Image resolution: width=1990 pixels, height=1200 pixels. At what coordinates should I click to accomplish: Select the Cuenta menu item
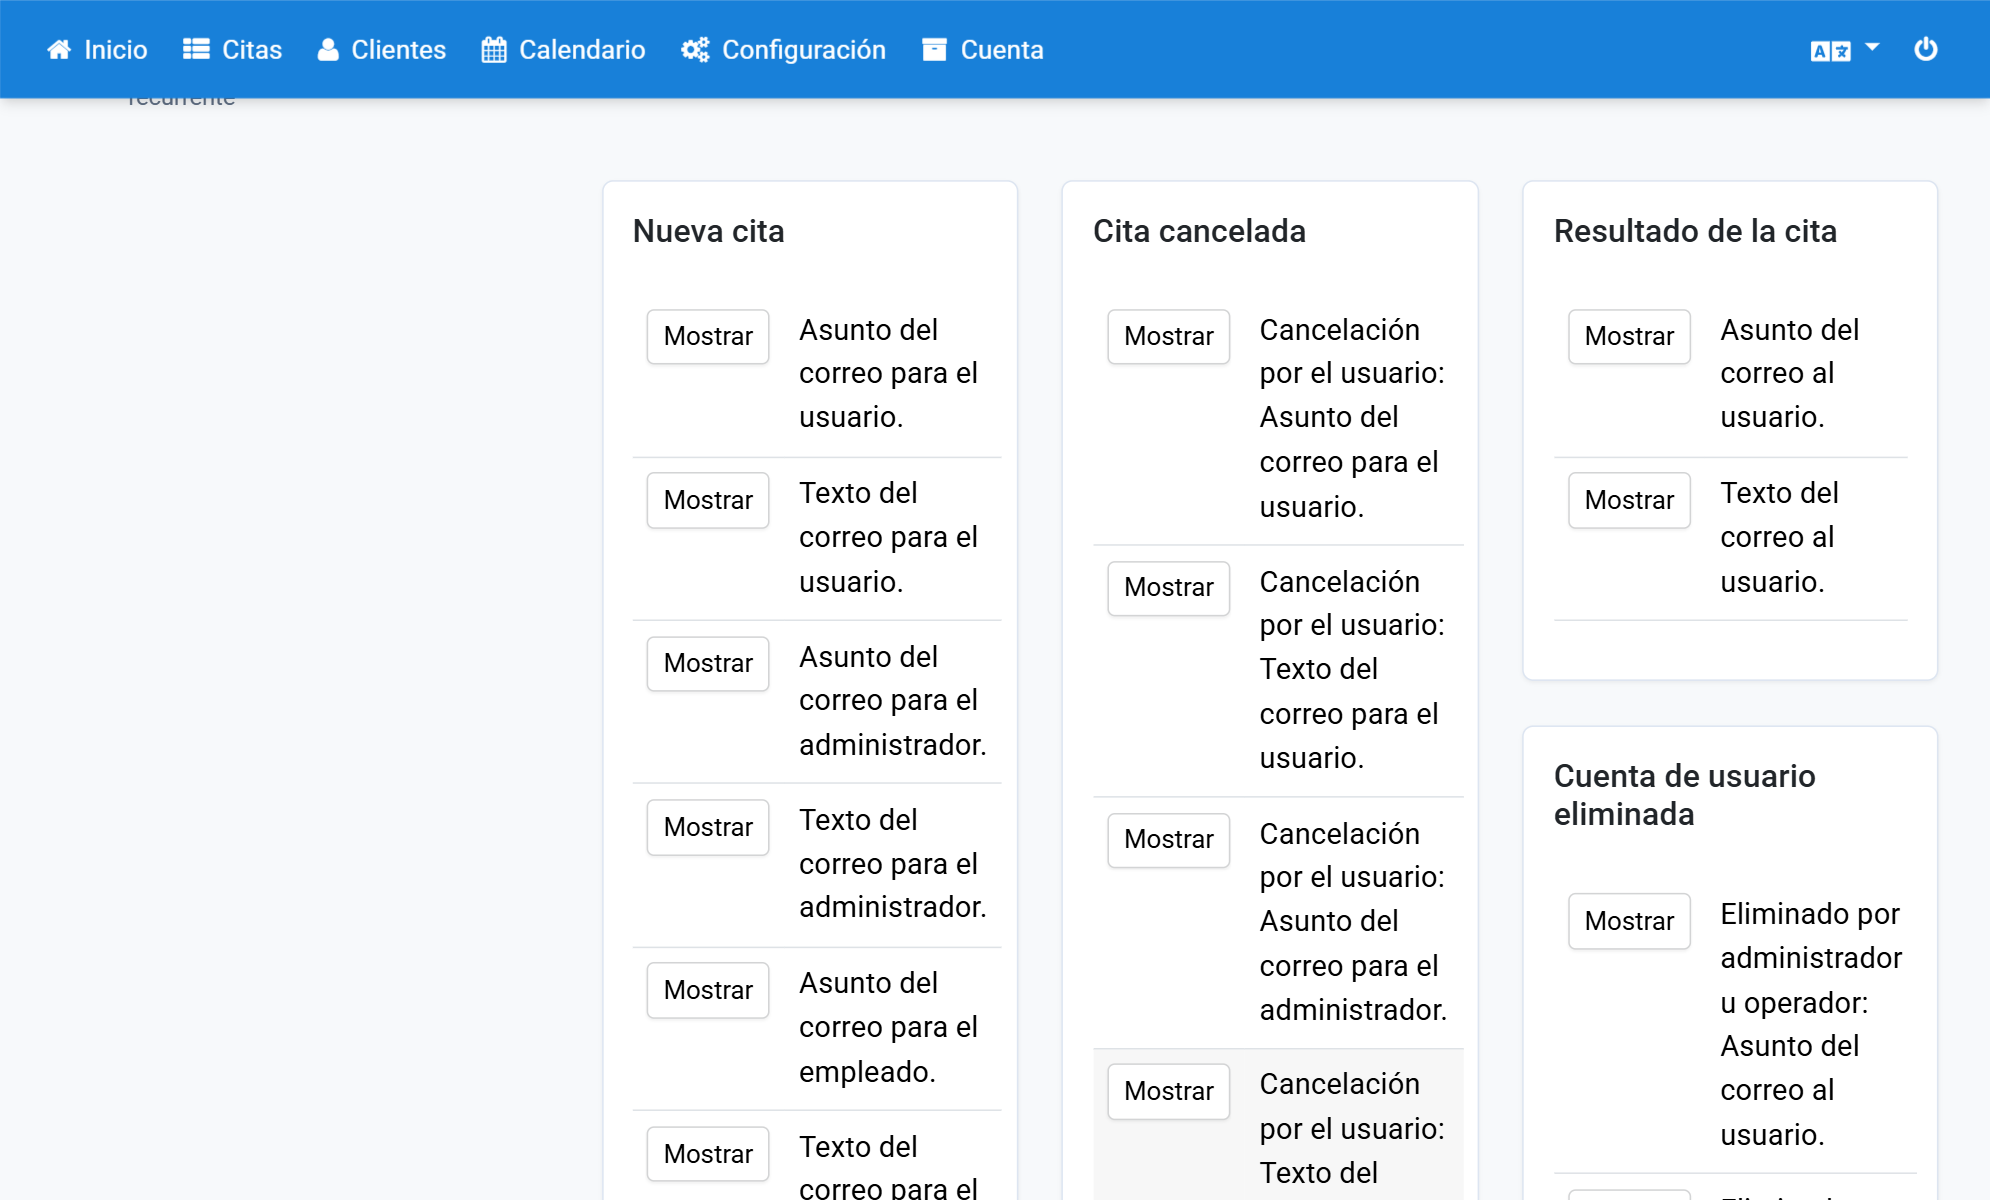(982, 50)
